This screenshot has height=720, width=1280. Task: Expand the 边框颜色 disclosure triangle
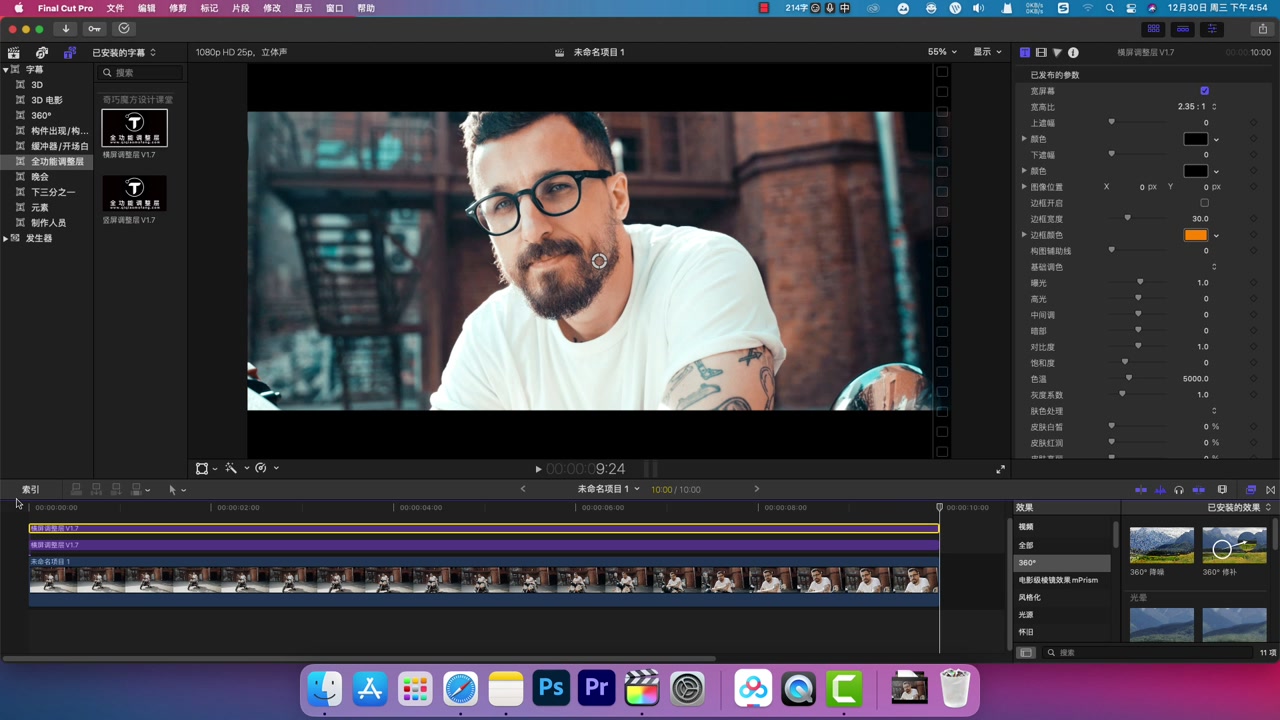pyautogui.click(x=1024, y=235)
